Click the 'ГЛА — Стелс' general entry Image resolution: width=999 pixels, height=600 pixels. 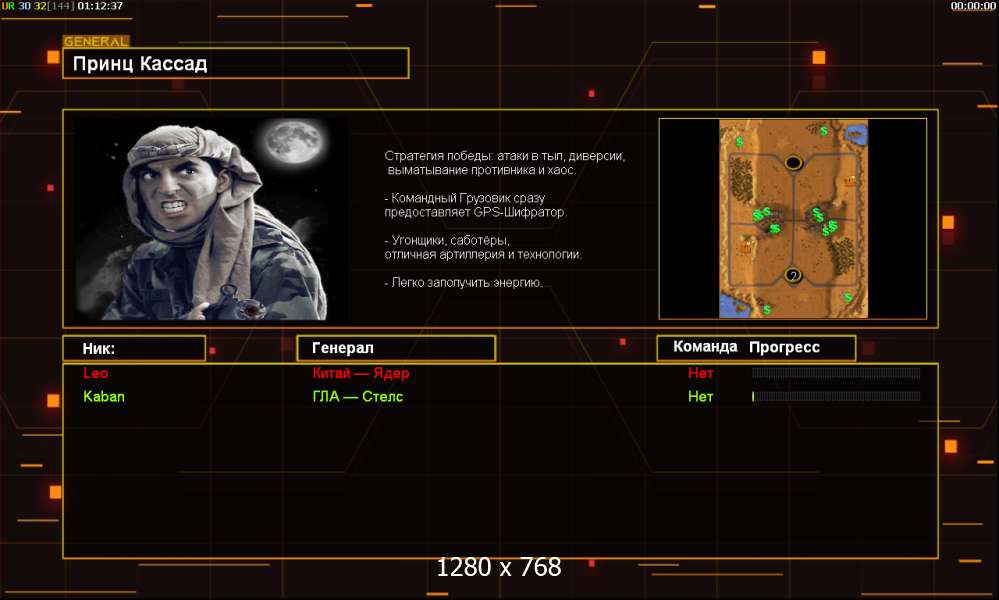click(357, 396)
